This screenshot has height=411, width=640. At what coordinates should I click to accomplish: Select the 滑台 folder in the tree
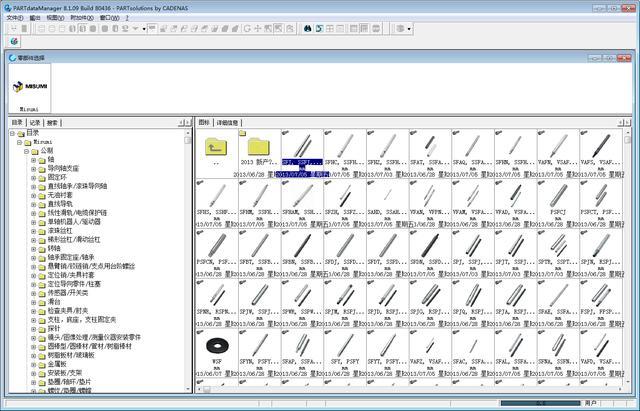click(54, 300)
